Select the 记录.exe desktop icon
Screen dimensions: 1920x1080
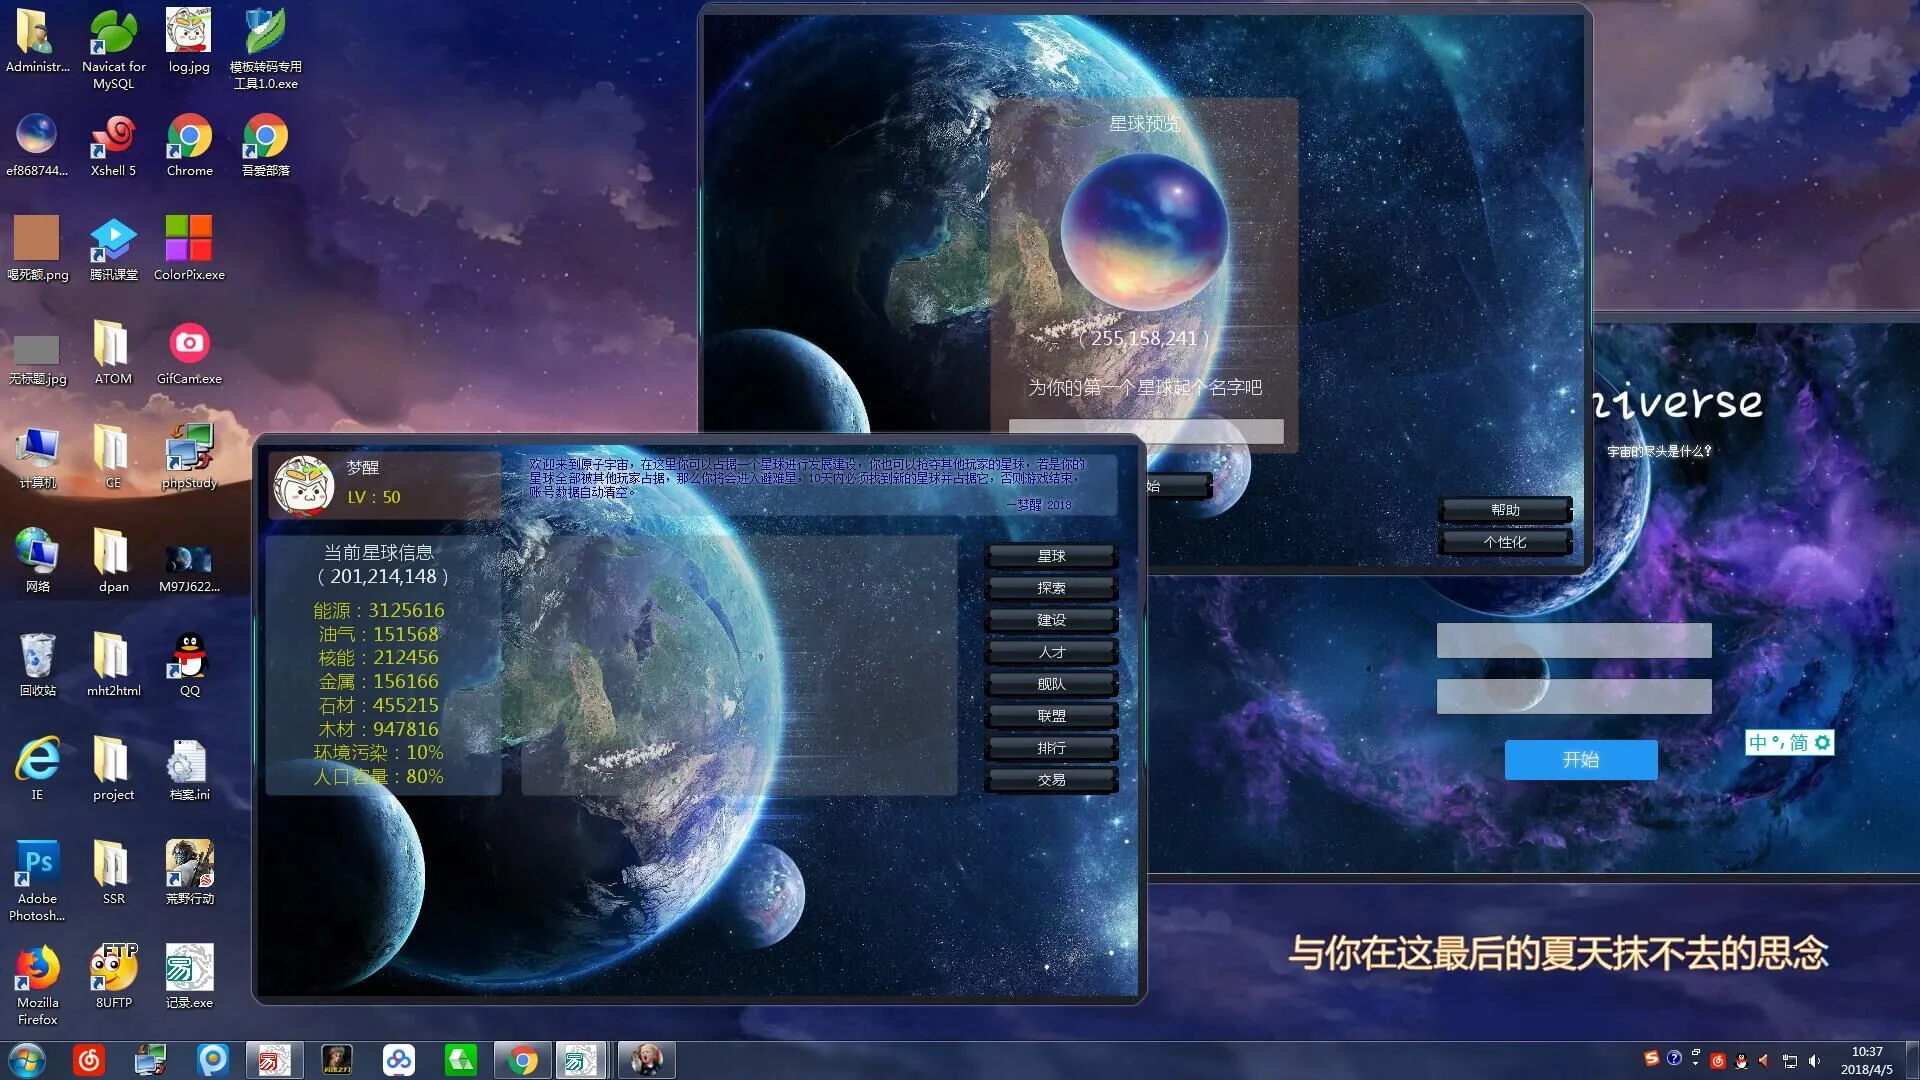(189, 977)
